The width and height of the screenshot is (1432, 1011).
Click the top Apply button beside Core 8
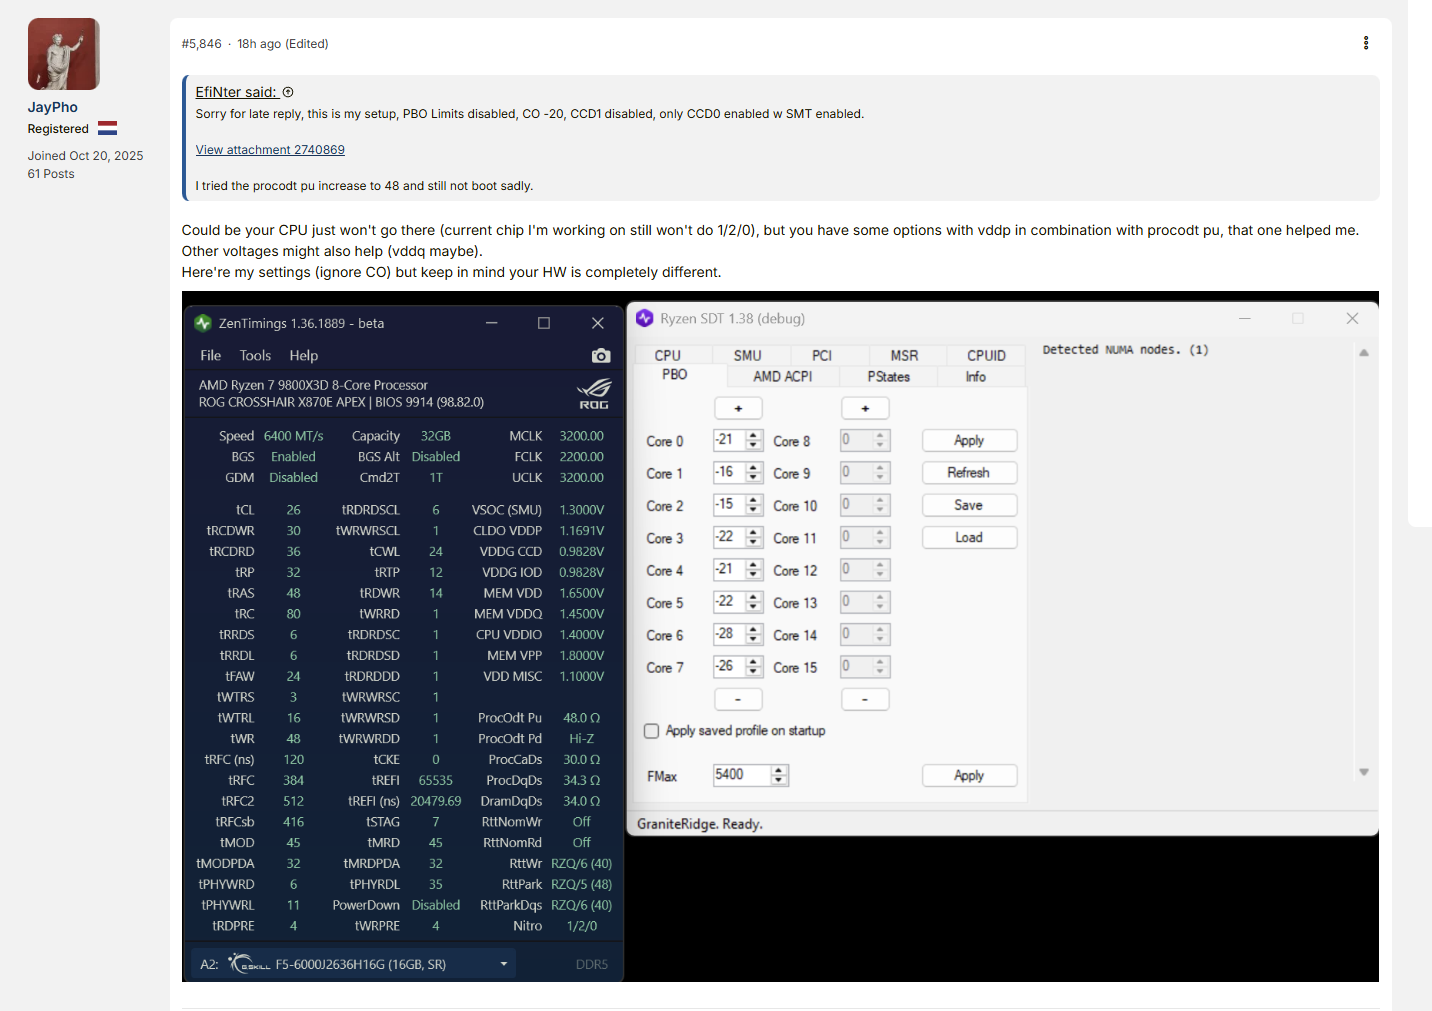(969, 441)
